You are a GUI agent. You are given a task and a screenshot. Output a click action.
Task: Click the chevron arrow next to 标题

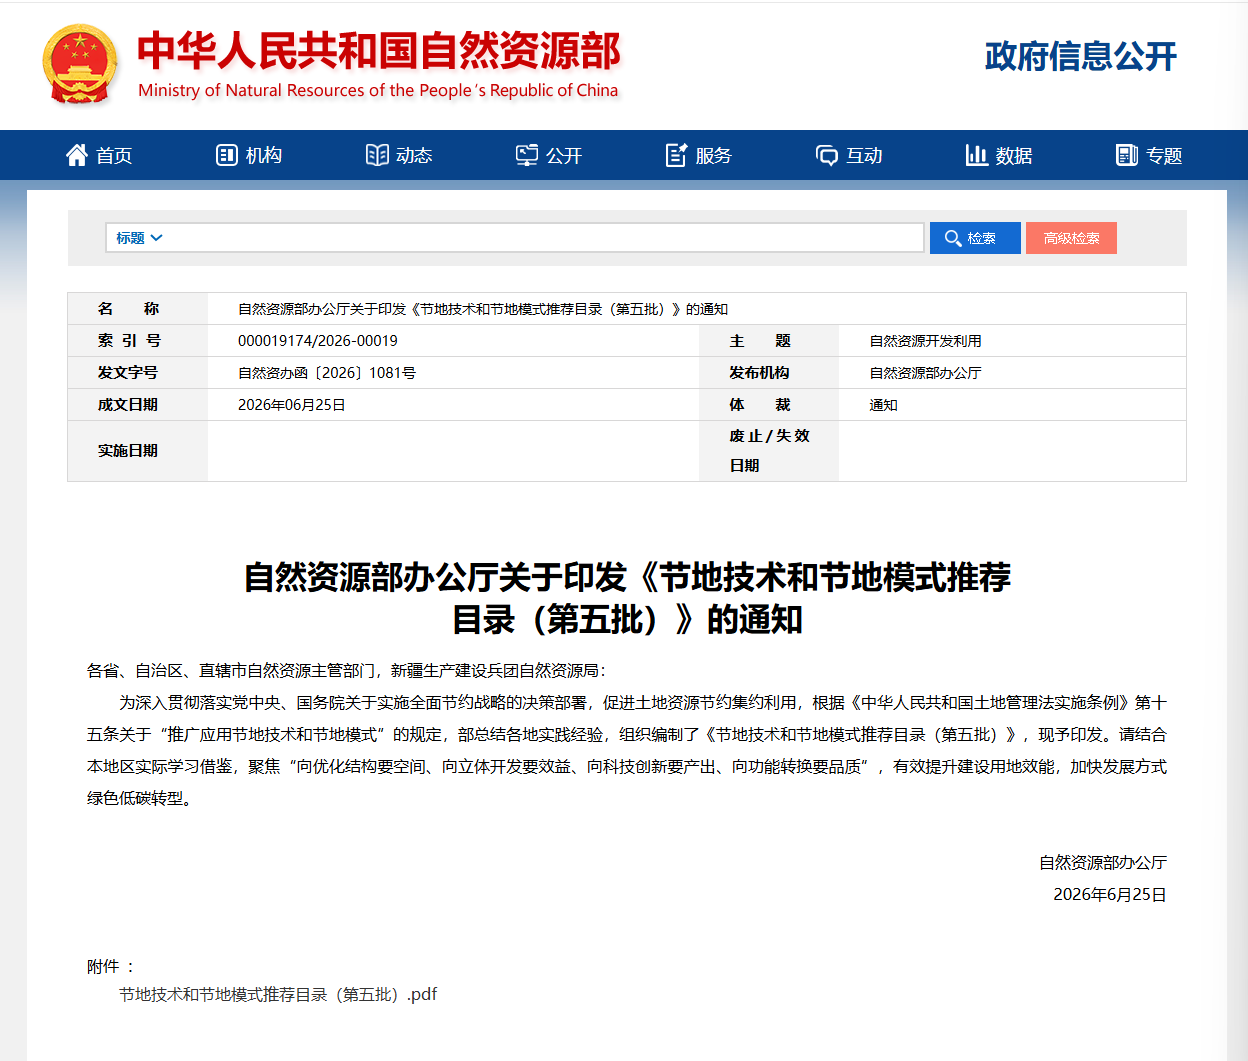156,238
